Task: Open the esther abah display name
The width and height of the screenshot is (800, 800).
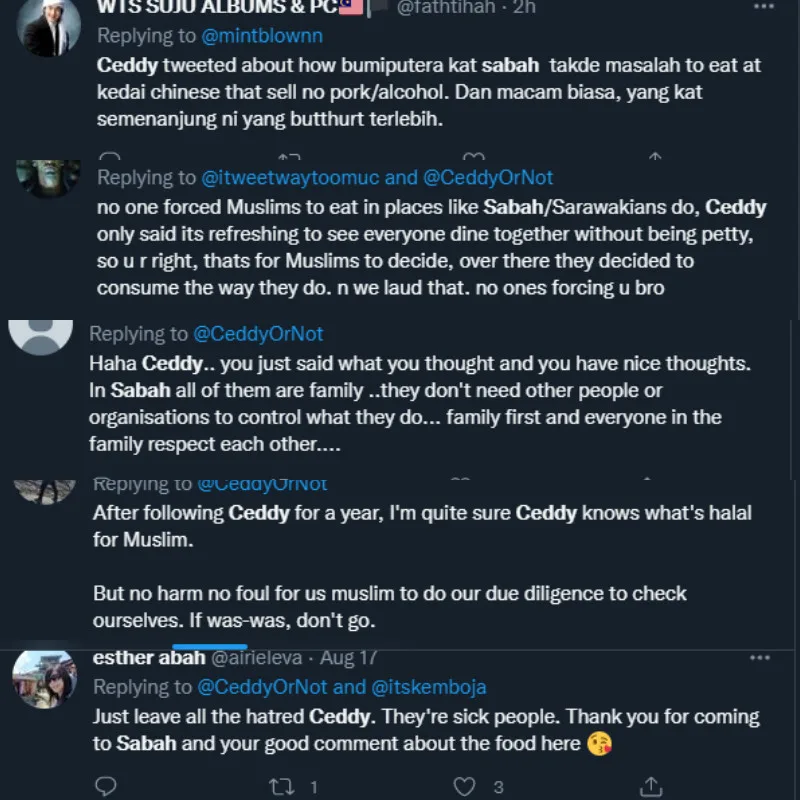Action: click(x=135, y=658)
